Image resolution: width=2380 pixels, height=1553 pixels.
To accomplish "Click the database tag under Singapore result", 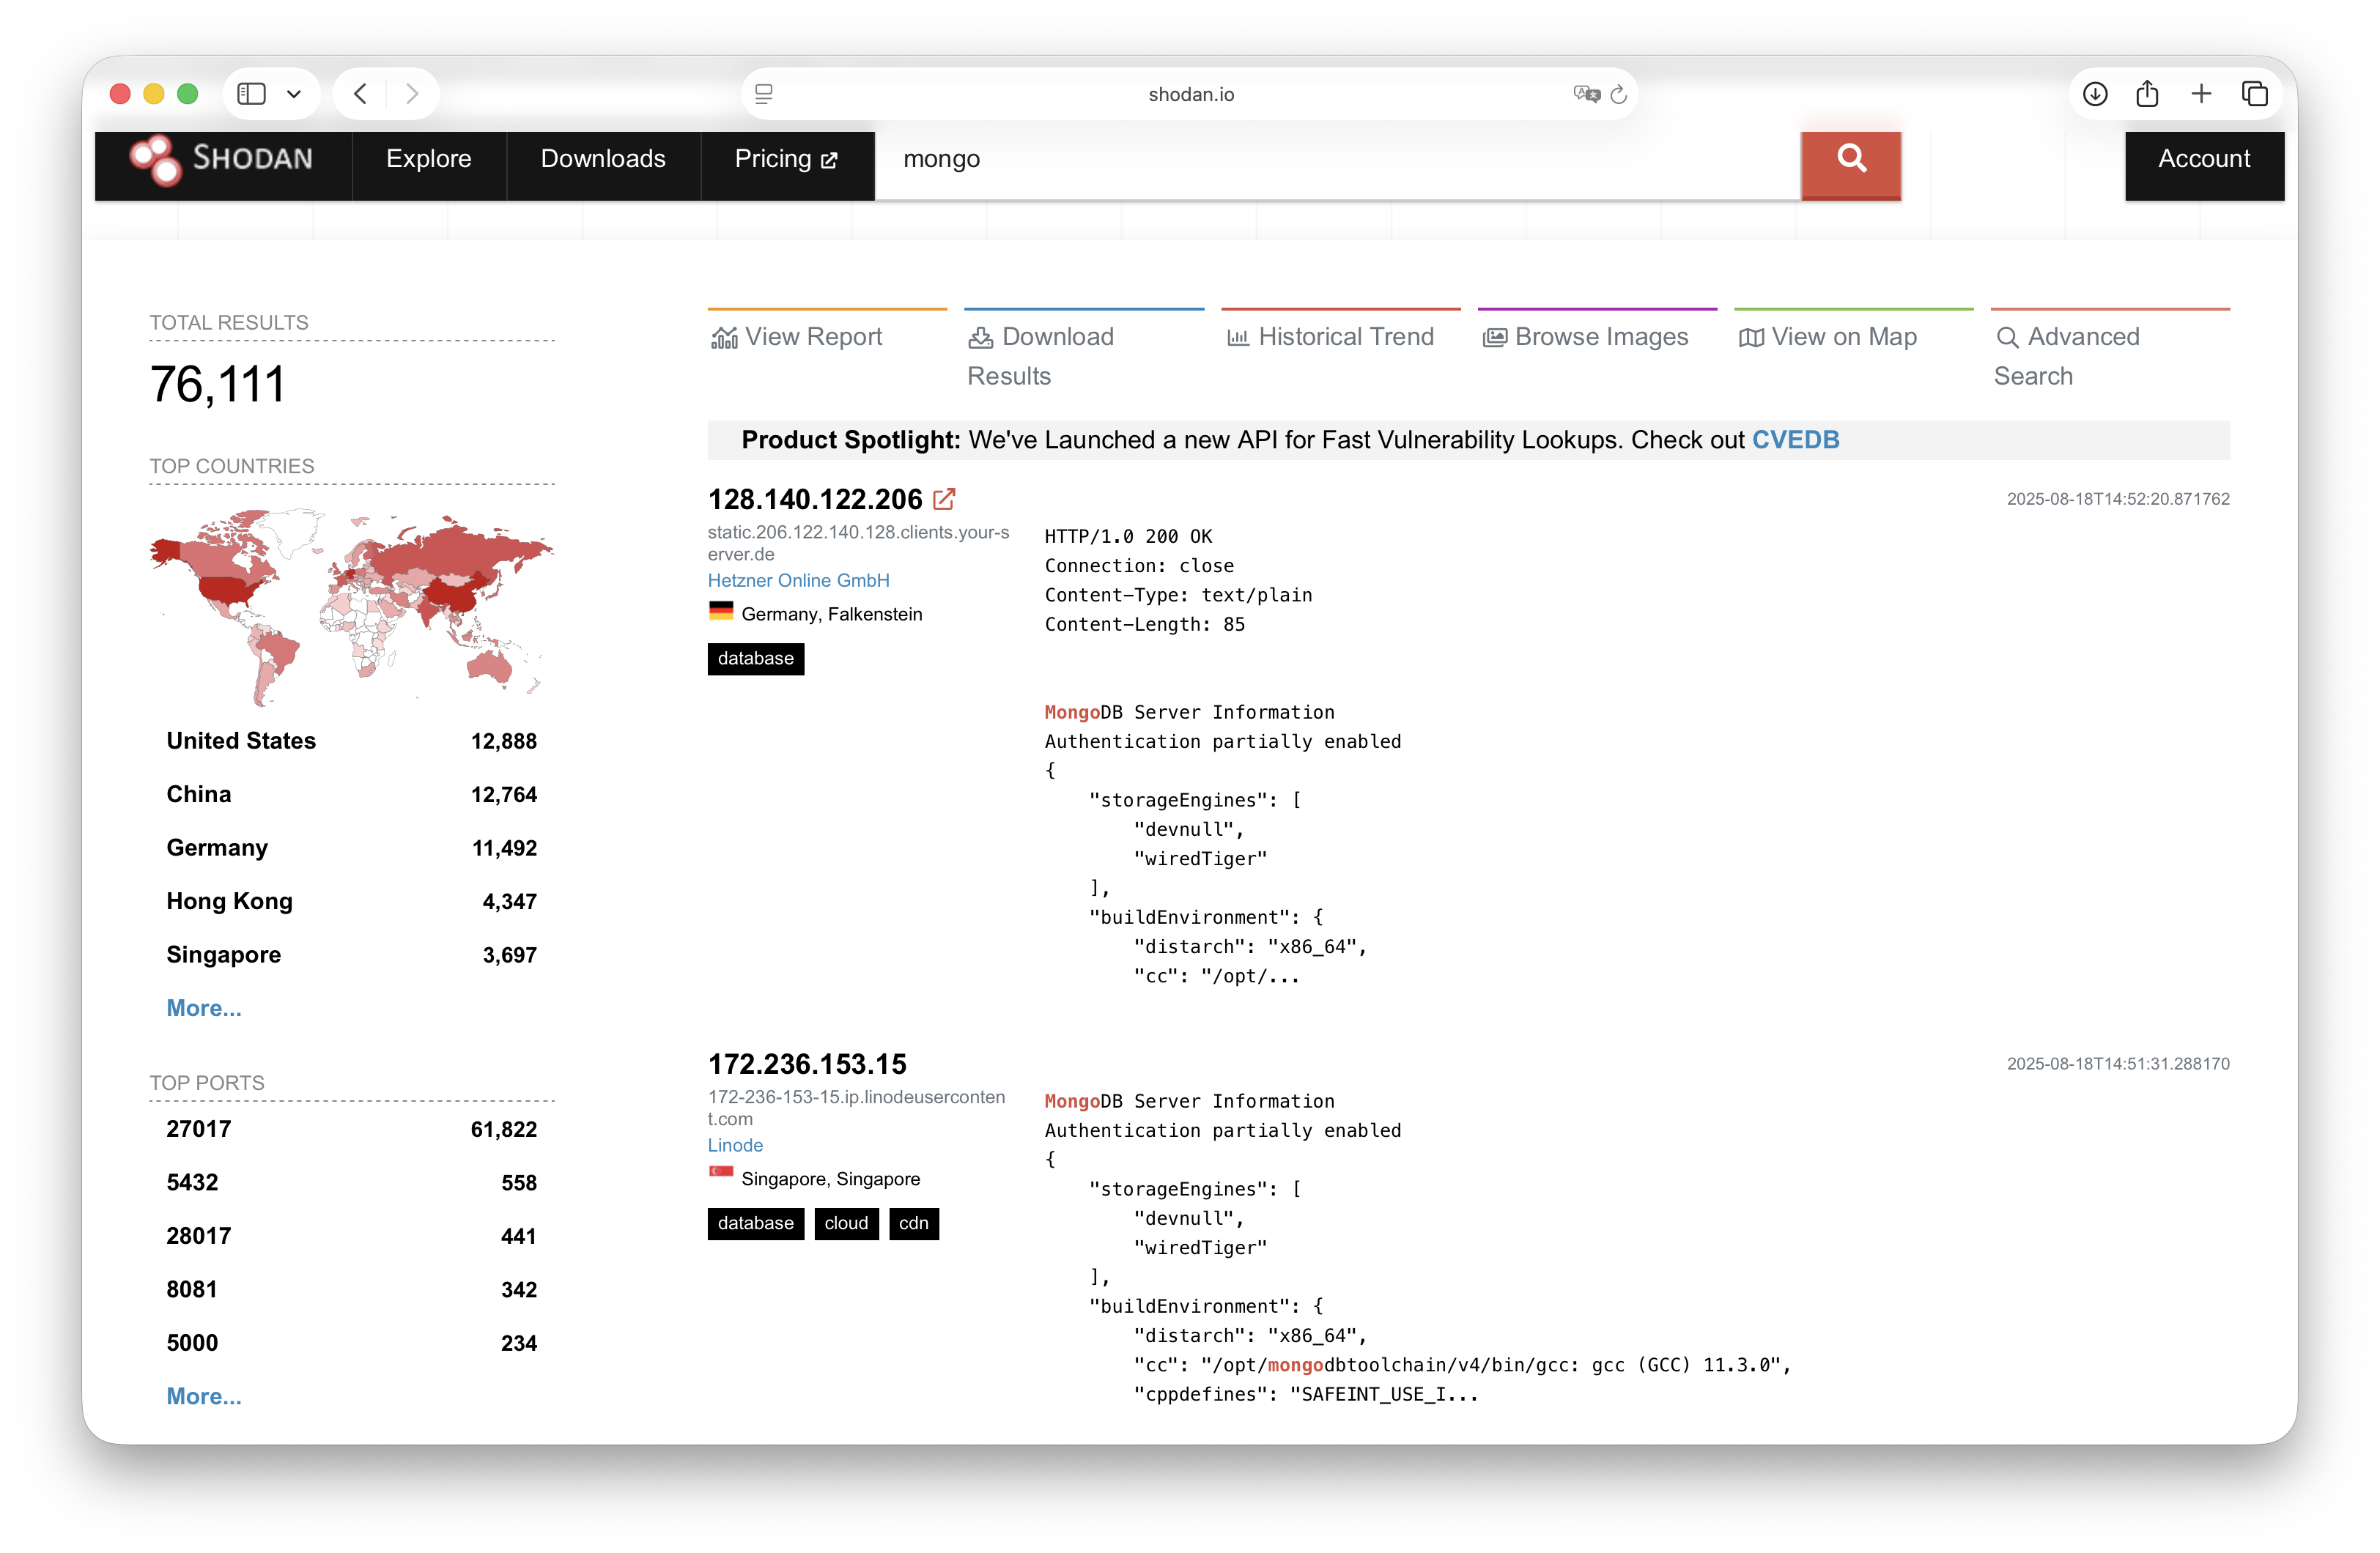I will [756, 1223].
